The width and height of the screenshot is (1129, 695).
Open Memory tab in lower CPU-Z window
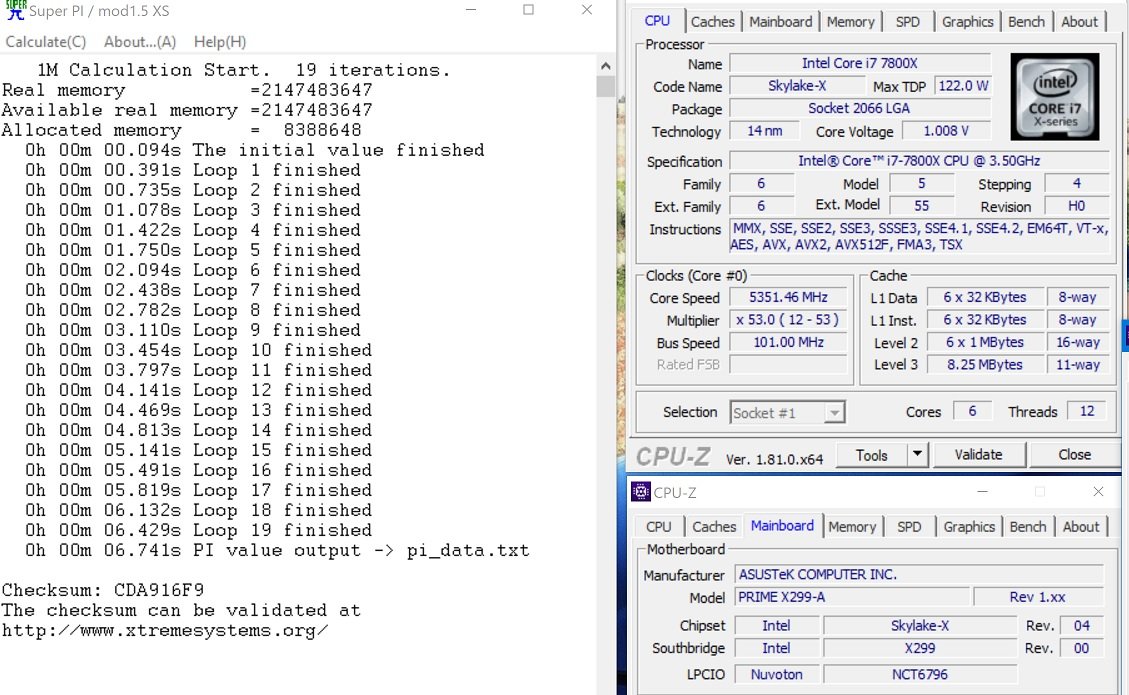click(x=852, y=526)
